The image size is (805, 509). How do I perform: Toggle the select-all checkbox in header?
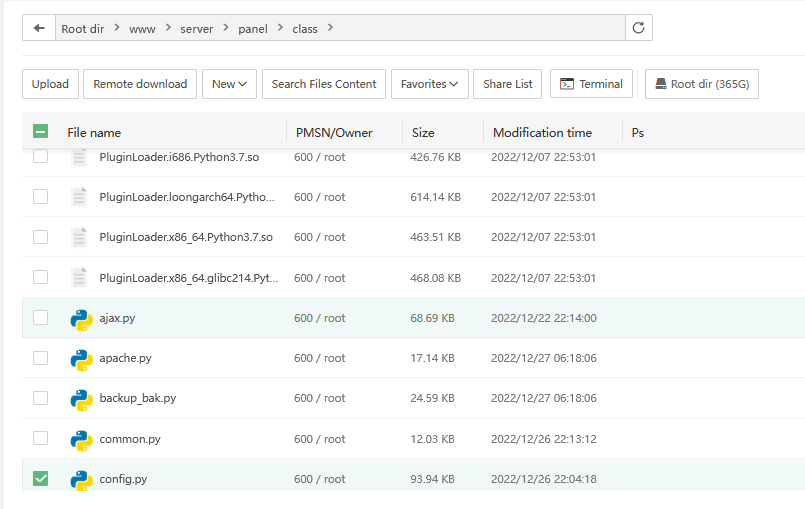coord(40,132)
